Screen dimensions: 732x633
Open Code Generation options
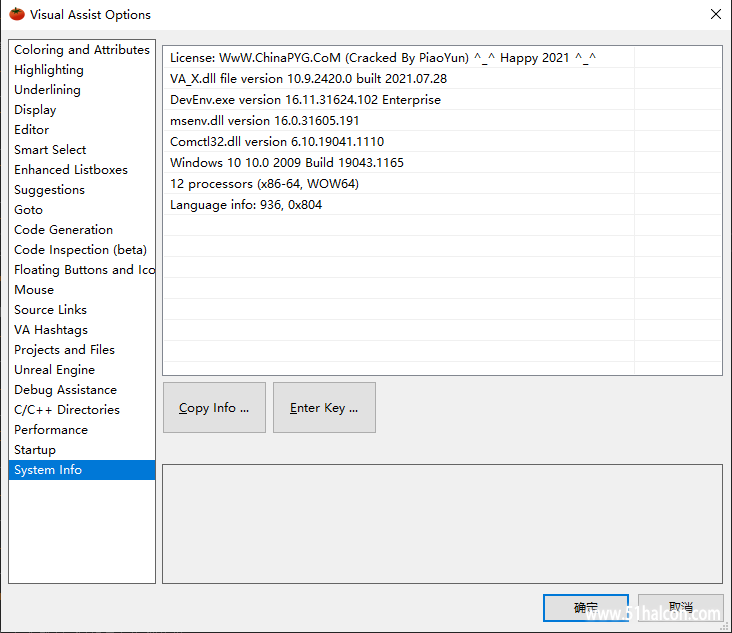[82, 230]
